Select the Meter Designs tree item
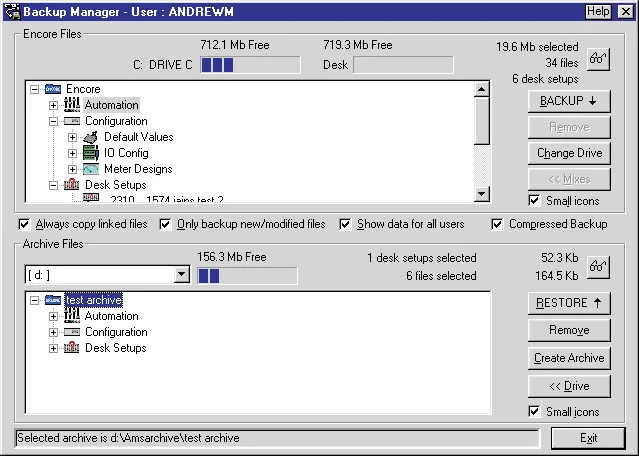The width and height of the screenshot is (639, 456). click(x=138, y=169)
